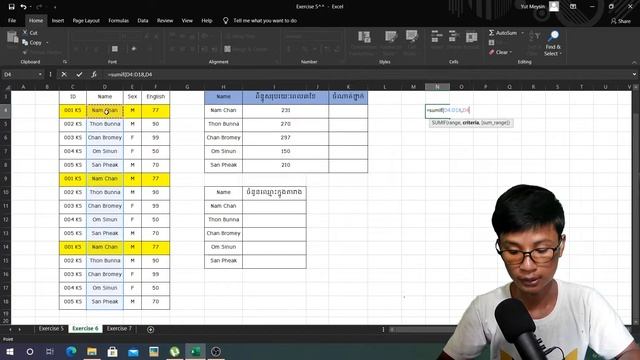The image size is (640, 360).
Task: Open Windows Start menu
Action: click(x=9, y=351)
